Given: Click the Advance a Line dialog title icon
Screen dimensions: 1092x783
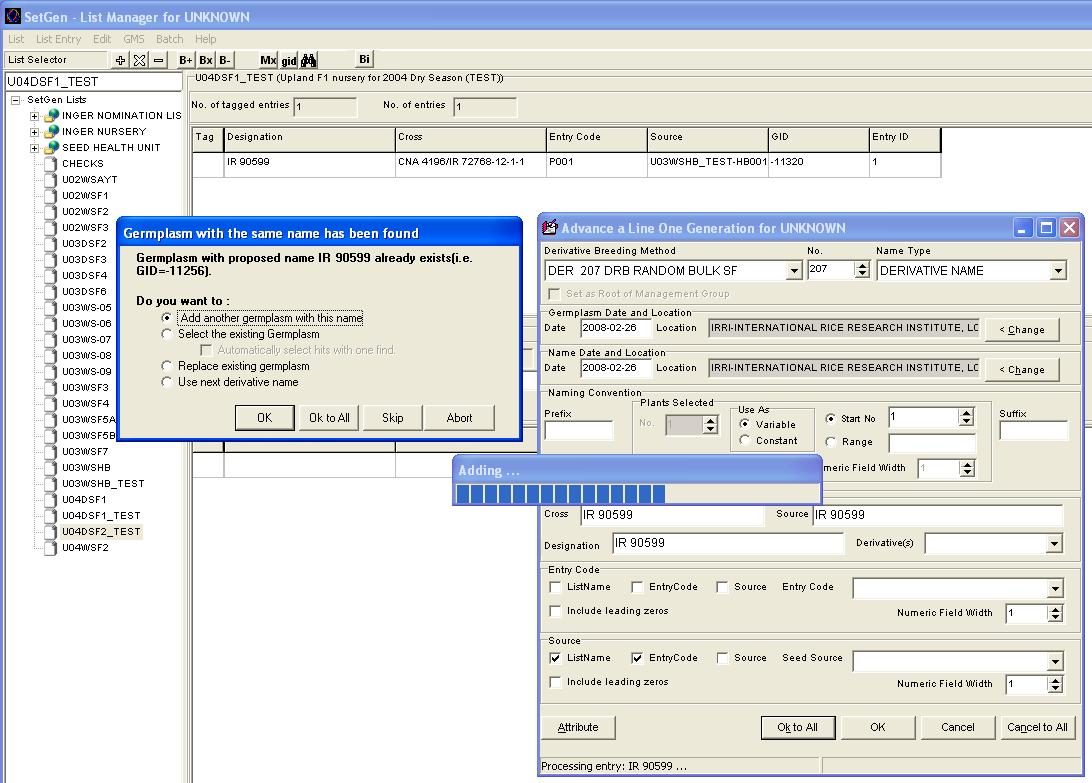Looking at the screenshot, I should 550,227.
